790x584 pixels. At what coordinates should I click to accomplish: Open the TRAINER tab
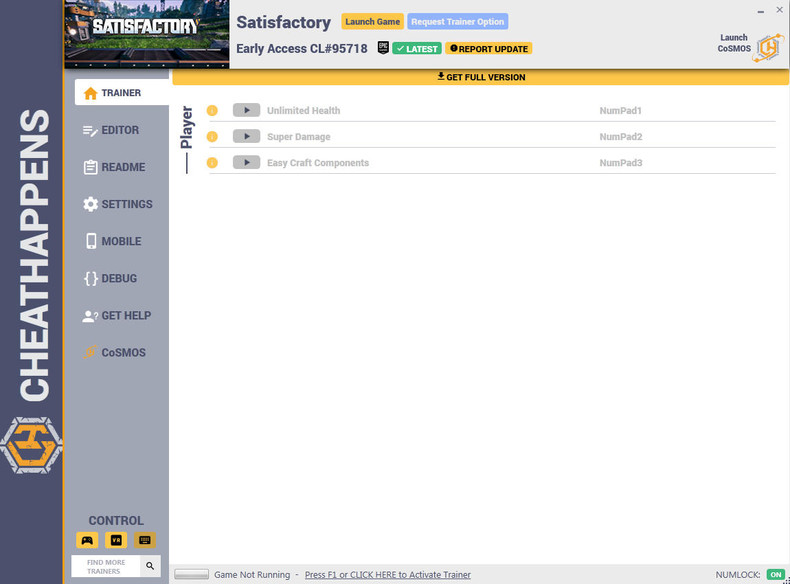122,93
